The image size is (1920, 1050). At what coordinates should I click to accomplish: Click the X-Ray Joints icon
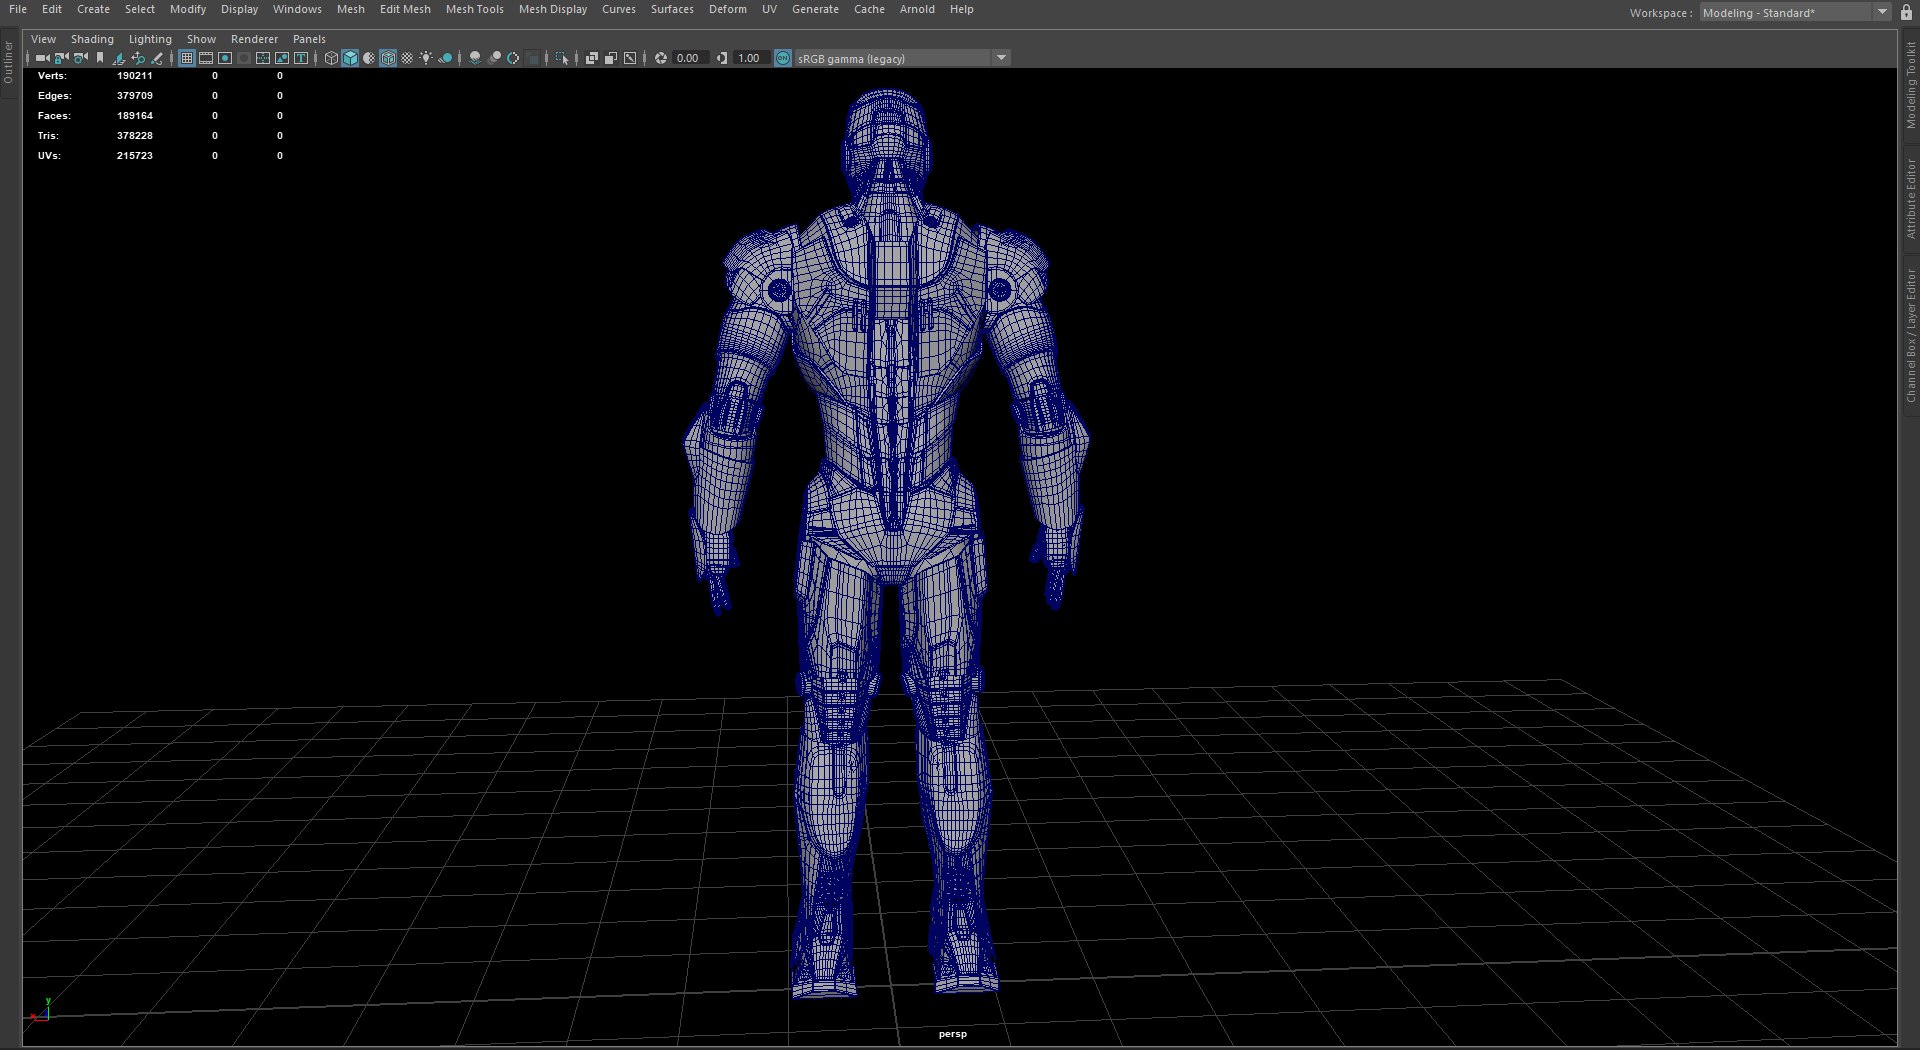point(630,58)
